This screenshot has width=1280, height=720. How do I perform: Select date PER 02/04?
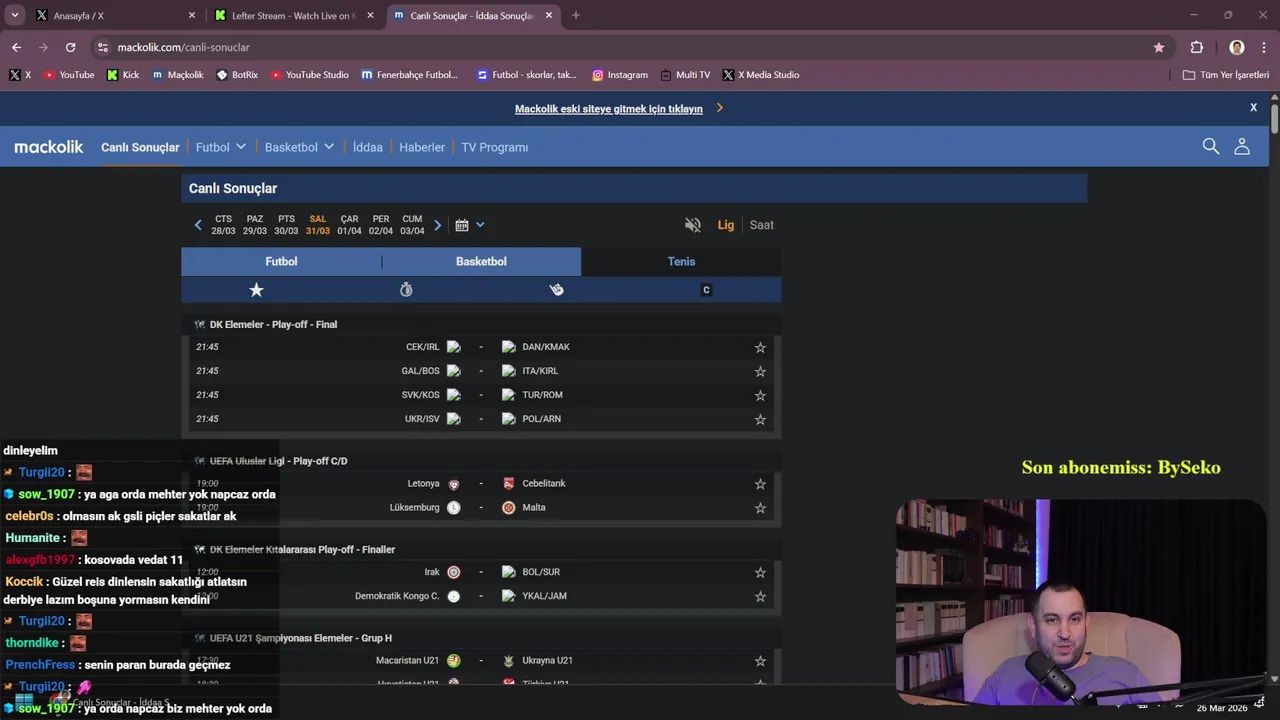(381, 225)
